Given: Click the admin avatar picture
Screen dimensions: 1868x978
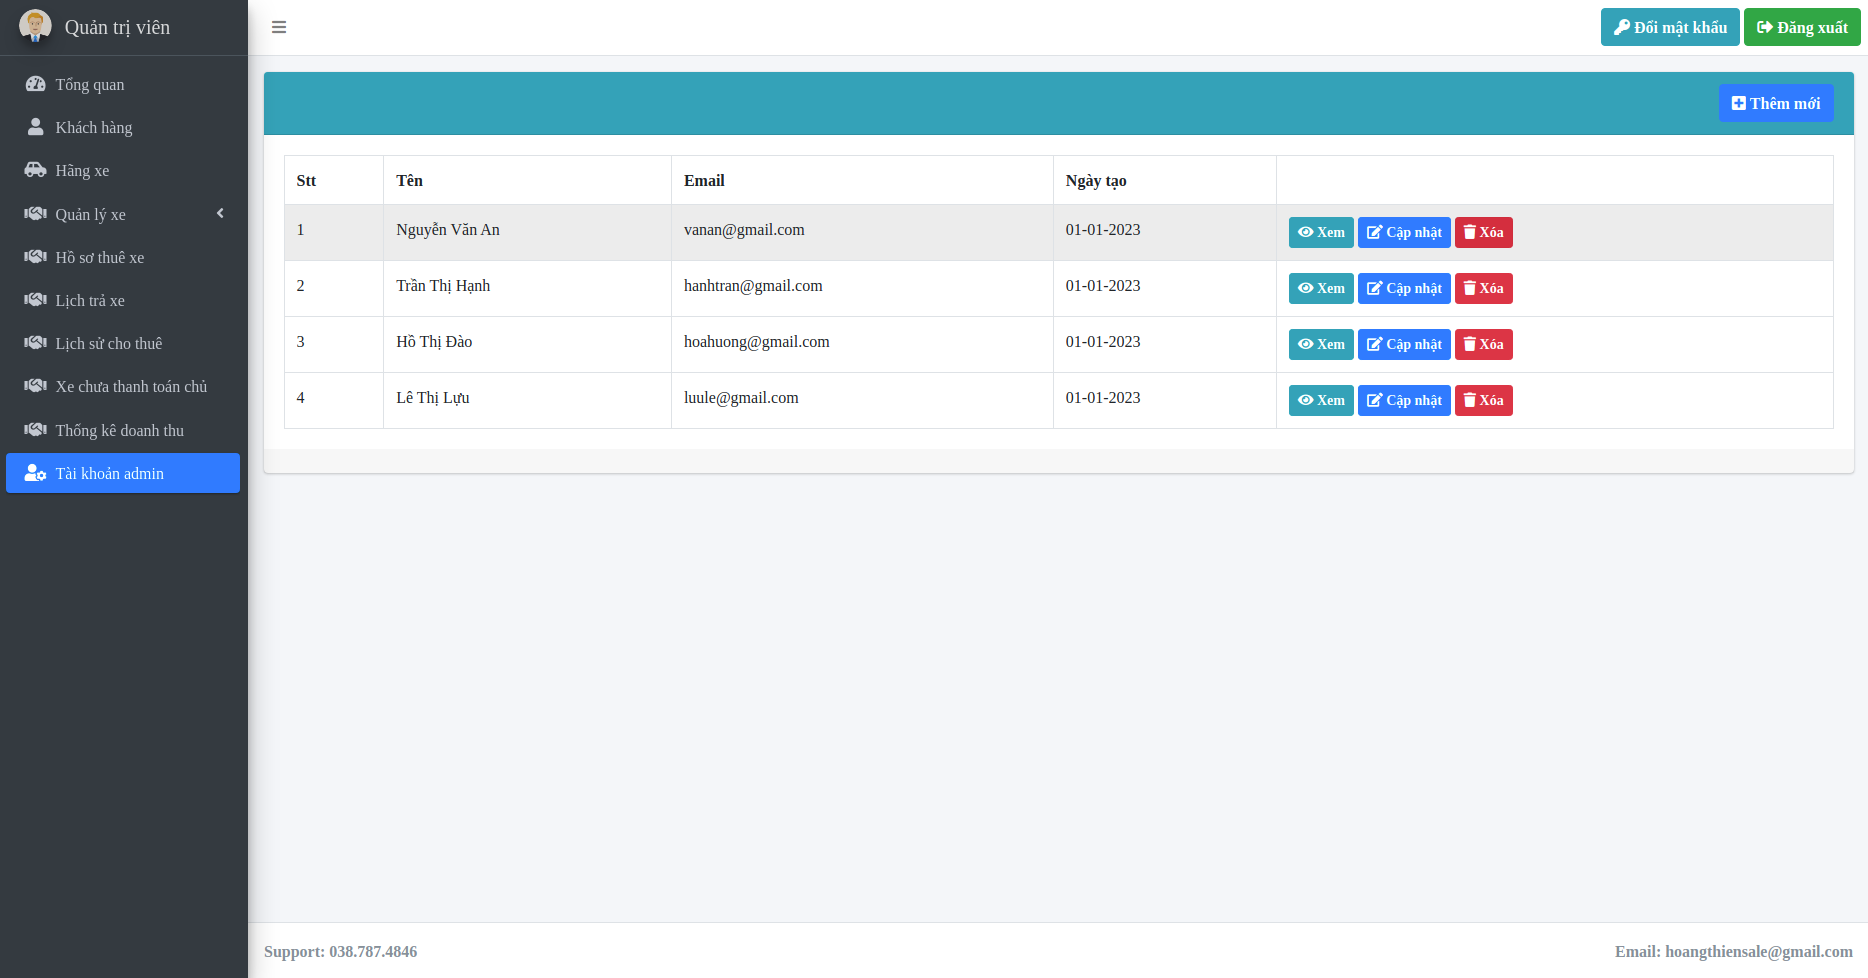Looking at the screenshot, I should click(35, 26).
